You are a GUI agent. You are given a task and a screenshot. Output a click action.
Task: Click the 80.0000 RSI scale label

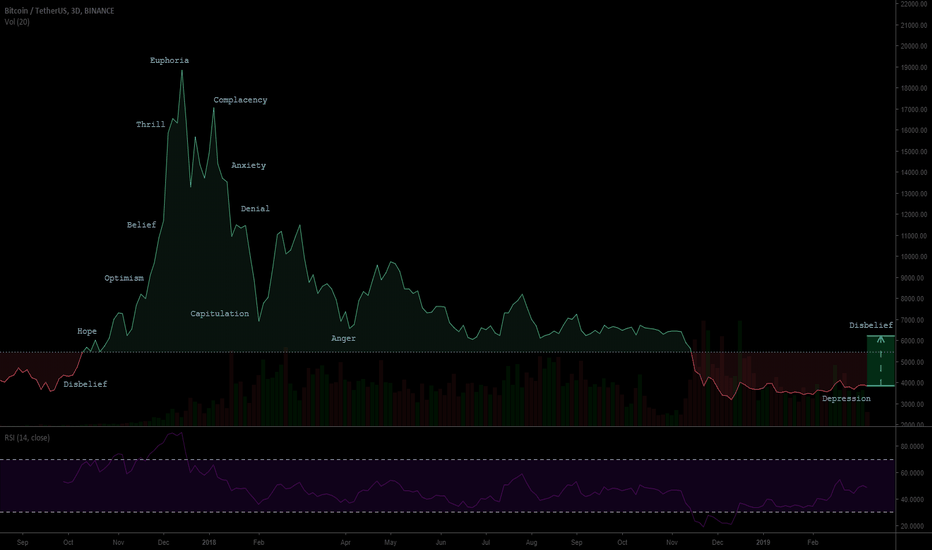pyautogui.click(x=913, y=447)
